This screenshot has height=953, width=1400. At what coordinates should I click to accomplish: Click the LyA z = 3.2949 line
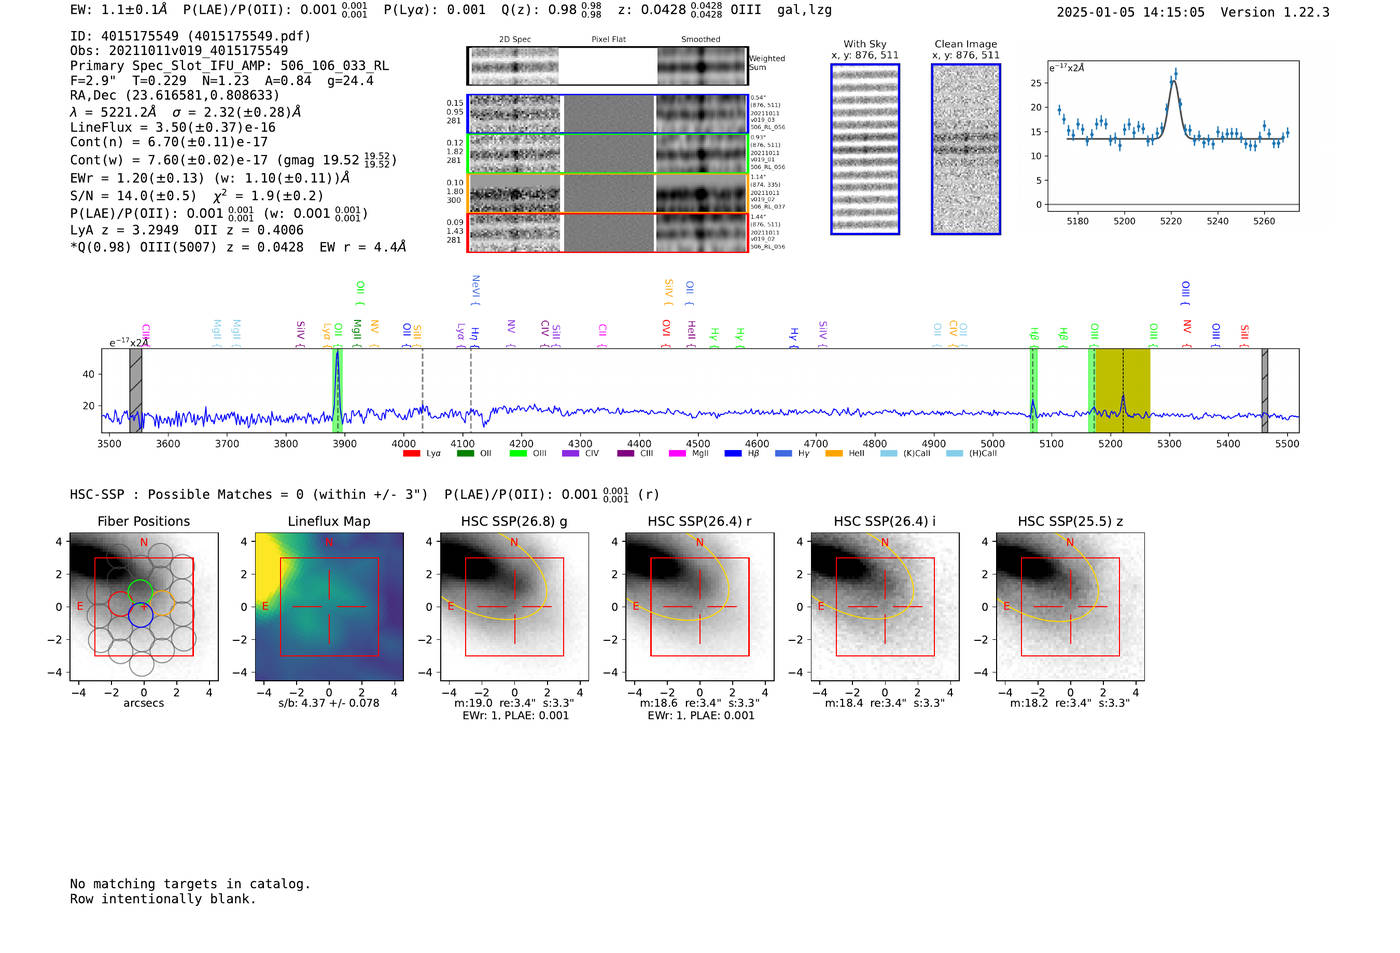coord(125,230)
